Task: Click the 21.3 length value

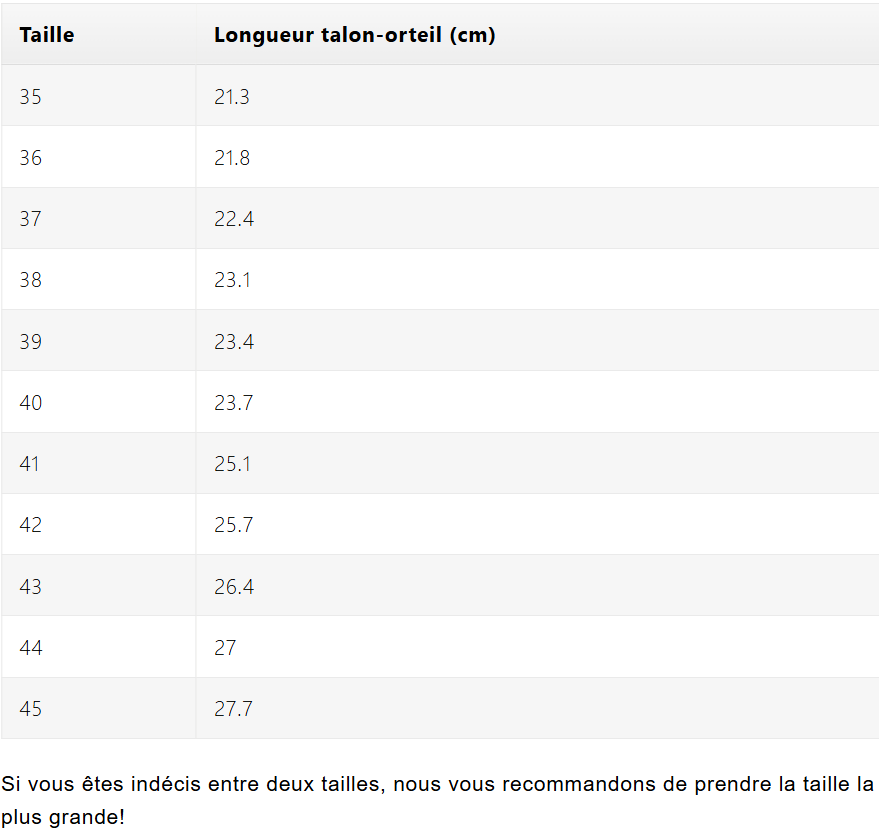Action: coord(232,97)
